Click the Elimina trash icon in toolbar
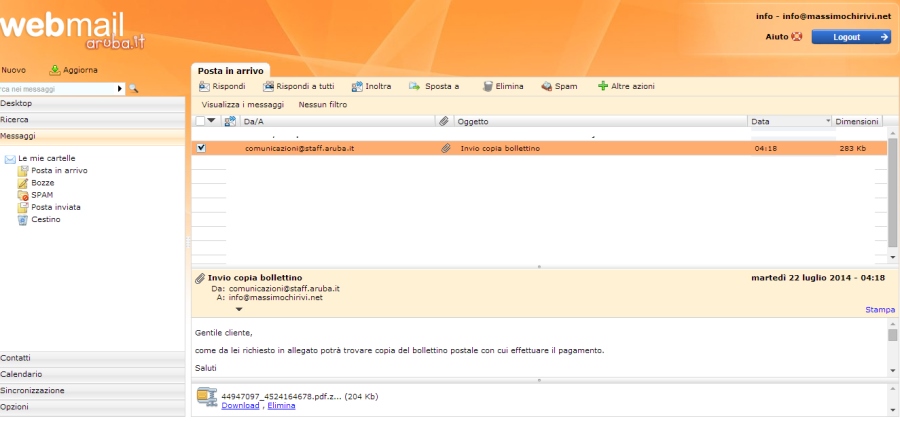 [x=487, y=87]
